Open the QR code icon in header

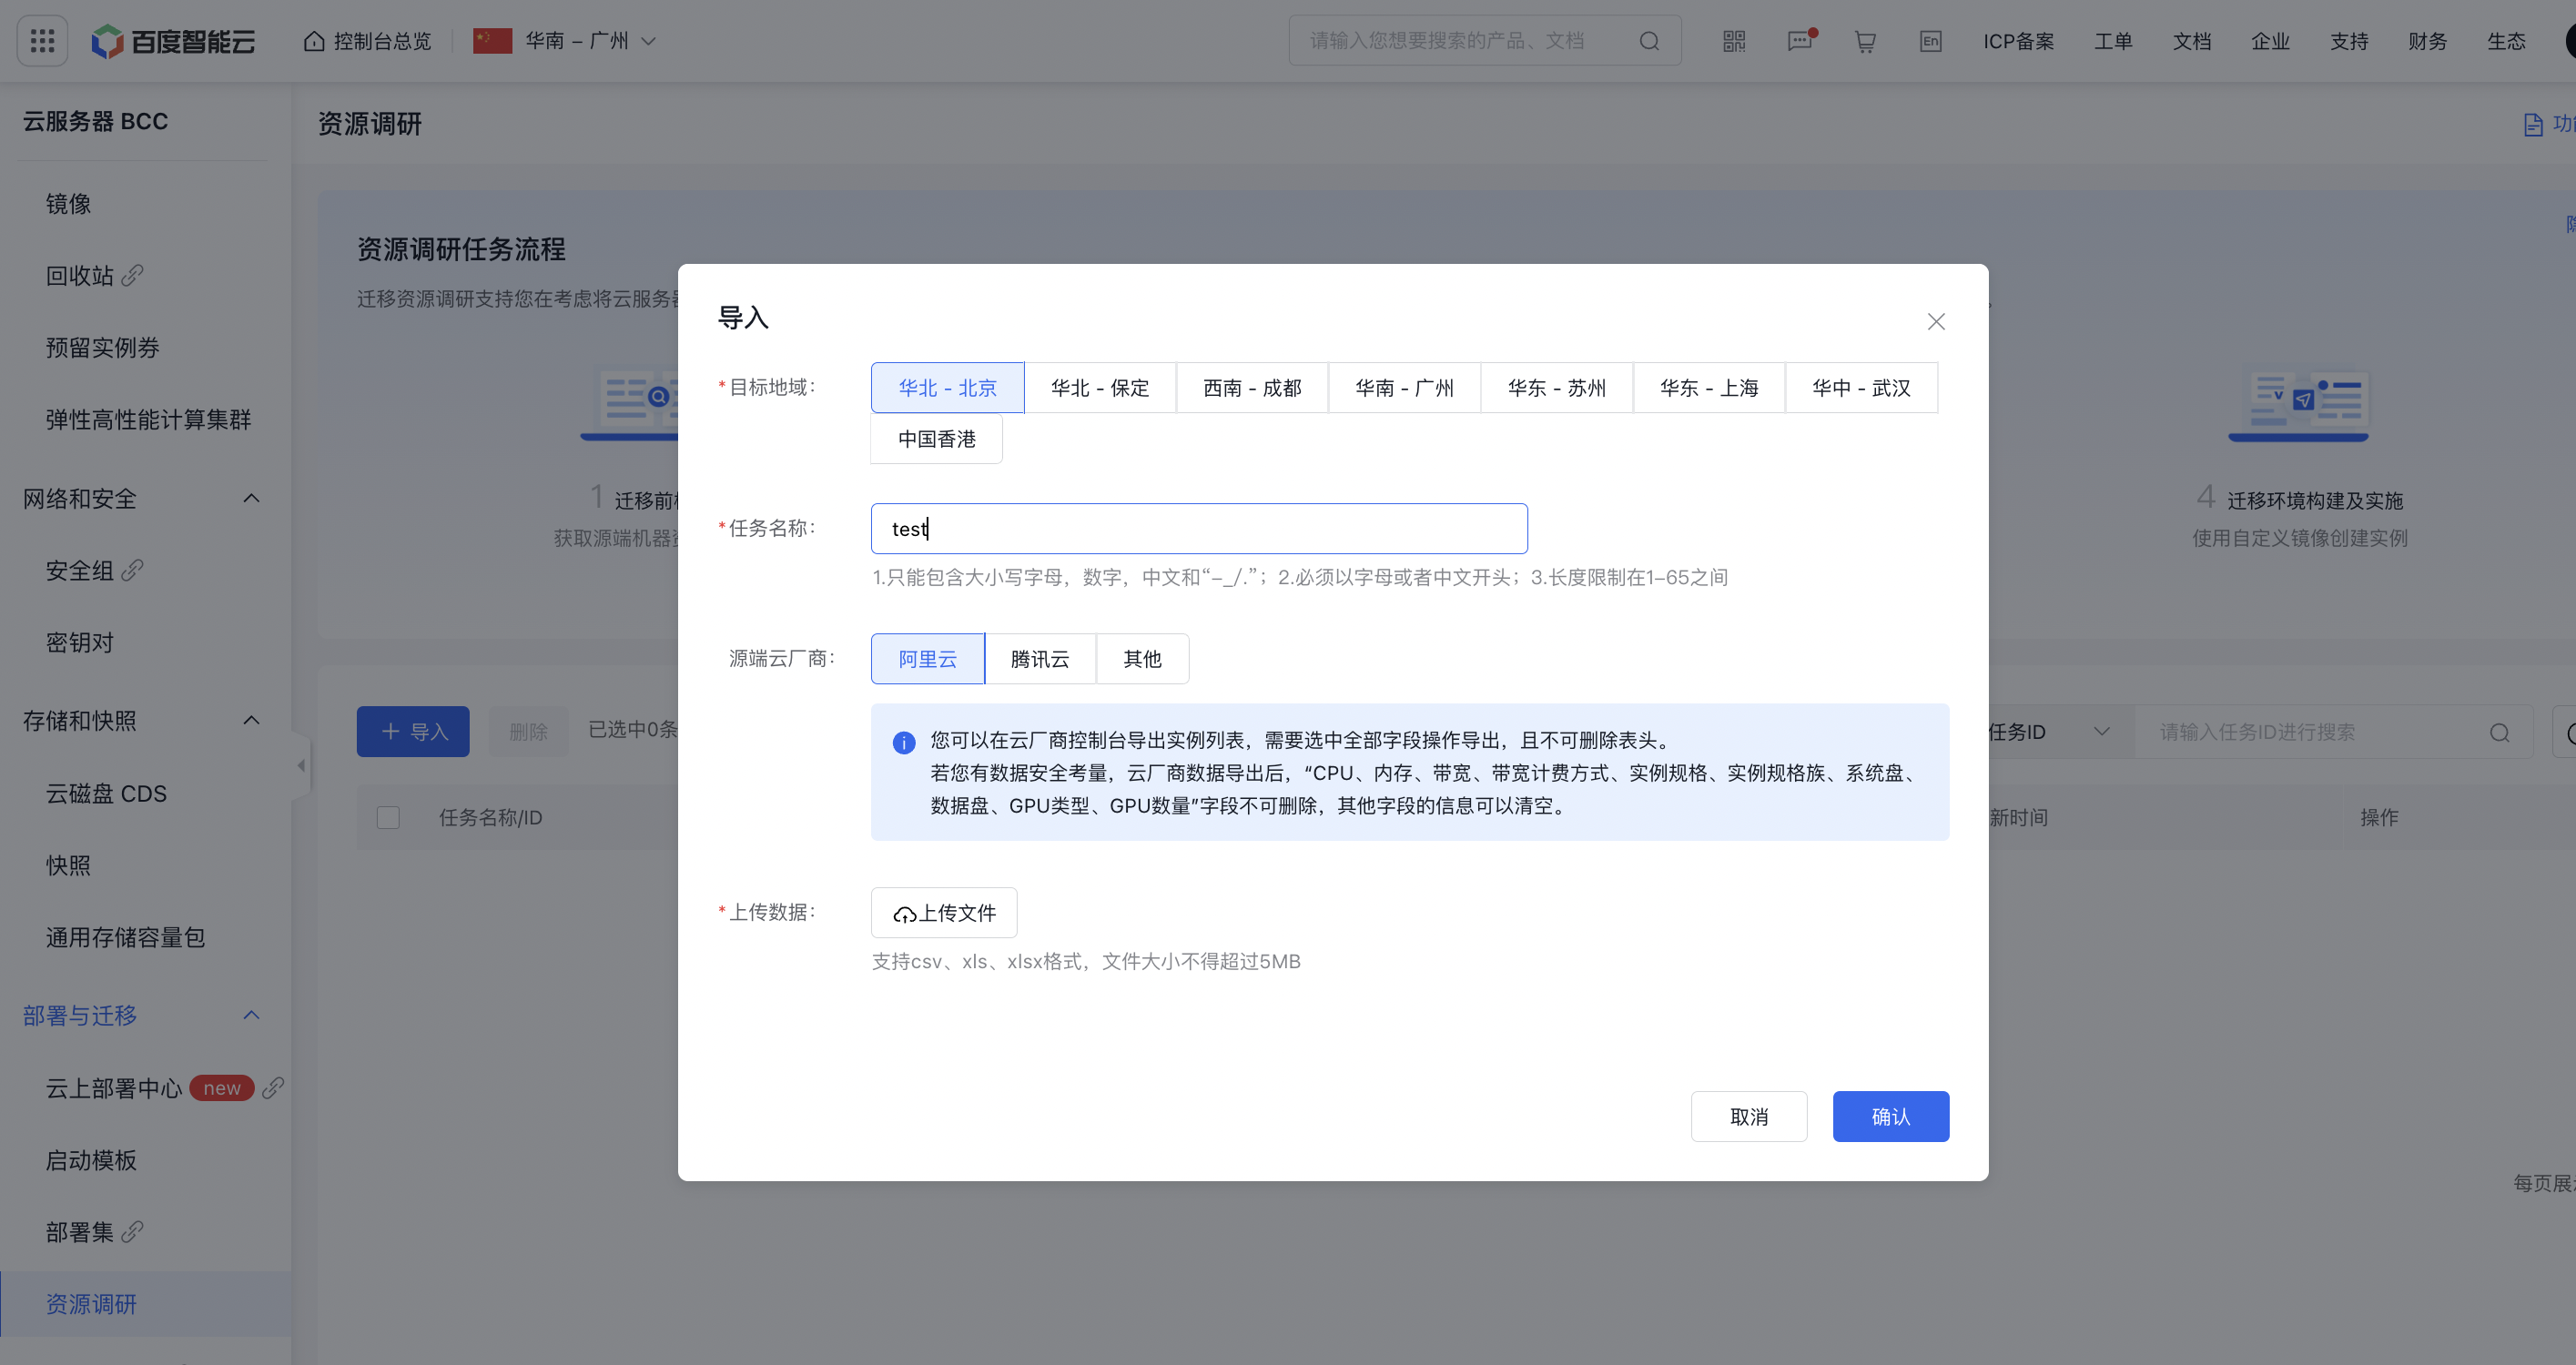point(1734,41)
